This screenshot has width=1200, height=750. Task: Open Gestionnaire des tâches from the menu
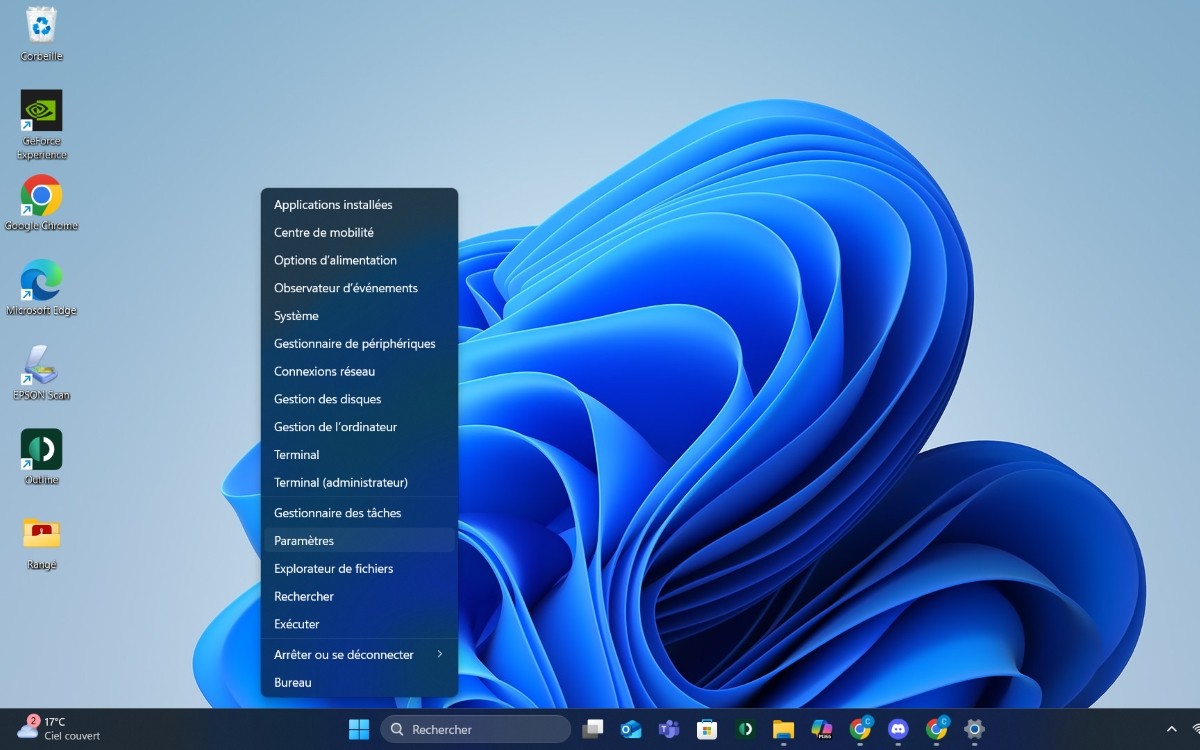338,512
